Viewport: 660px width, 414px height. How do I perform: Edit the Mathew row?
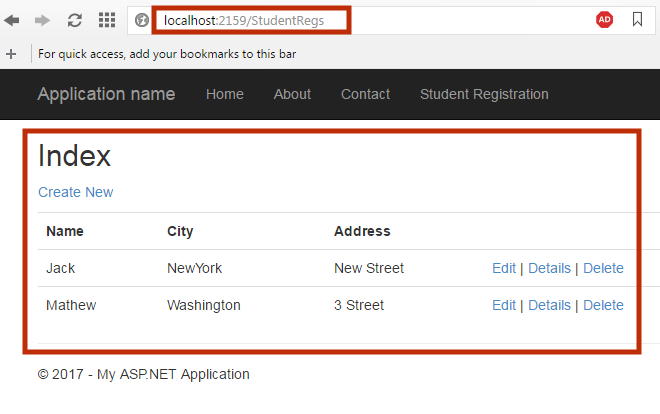pos(504,305)
